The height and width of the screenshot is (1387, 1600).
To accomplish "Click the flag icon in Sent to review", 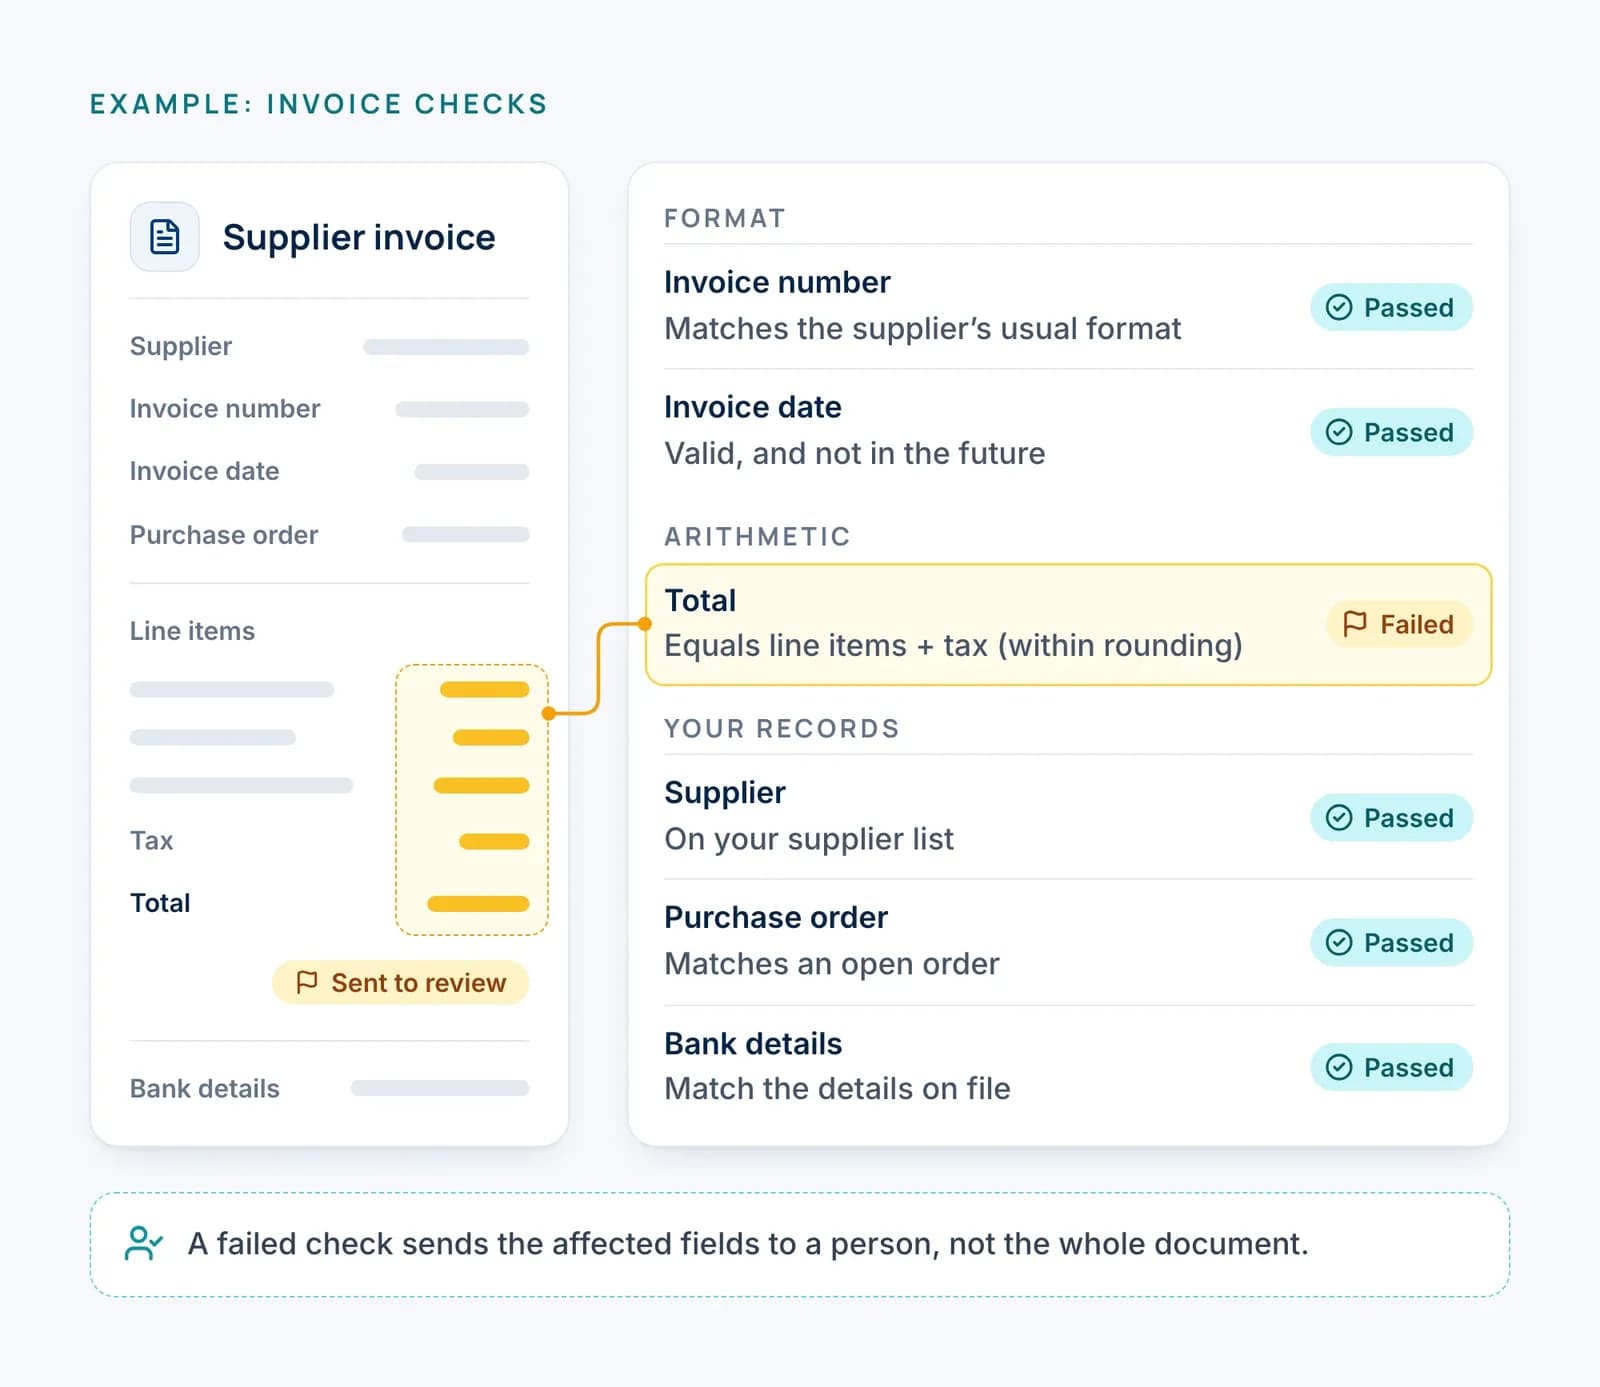I will [307, 982].
